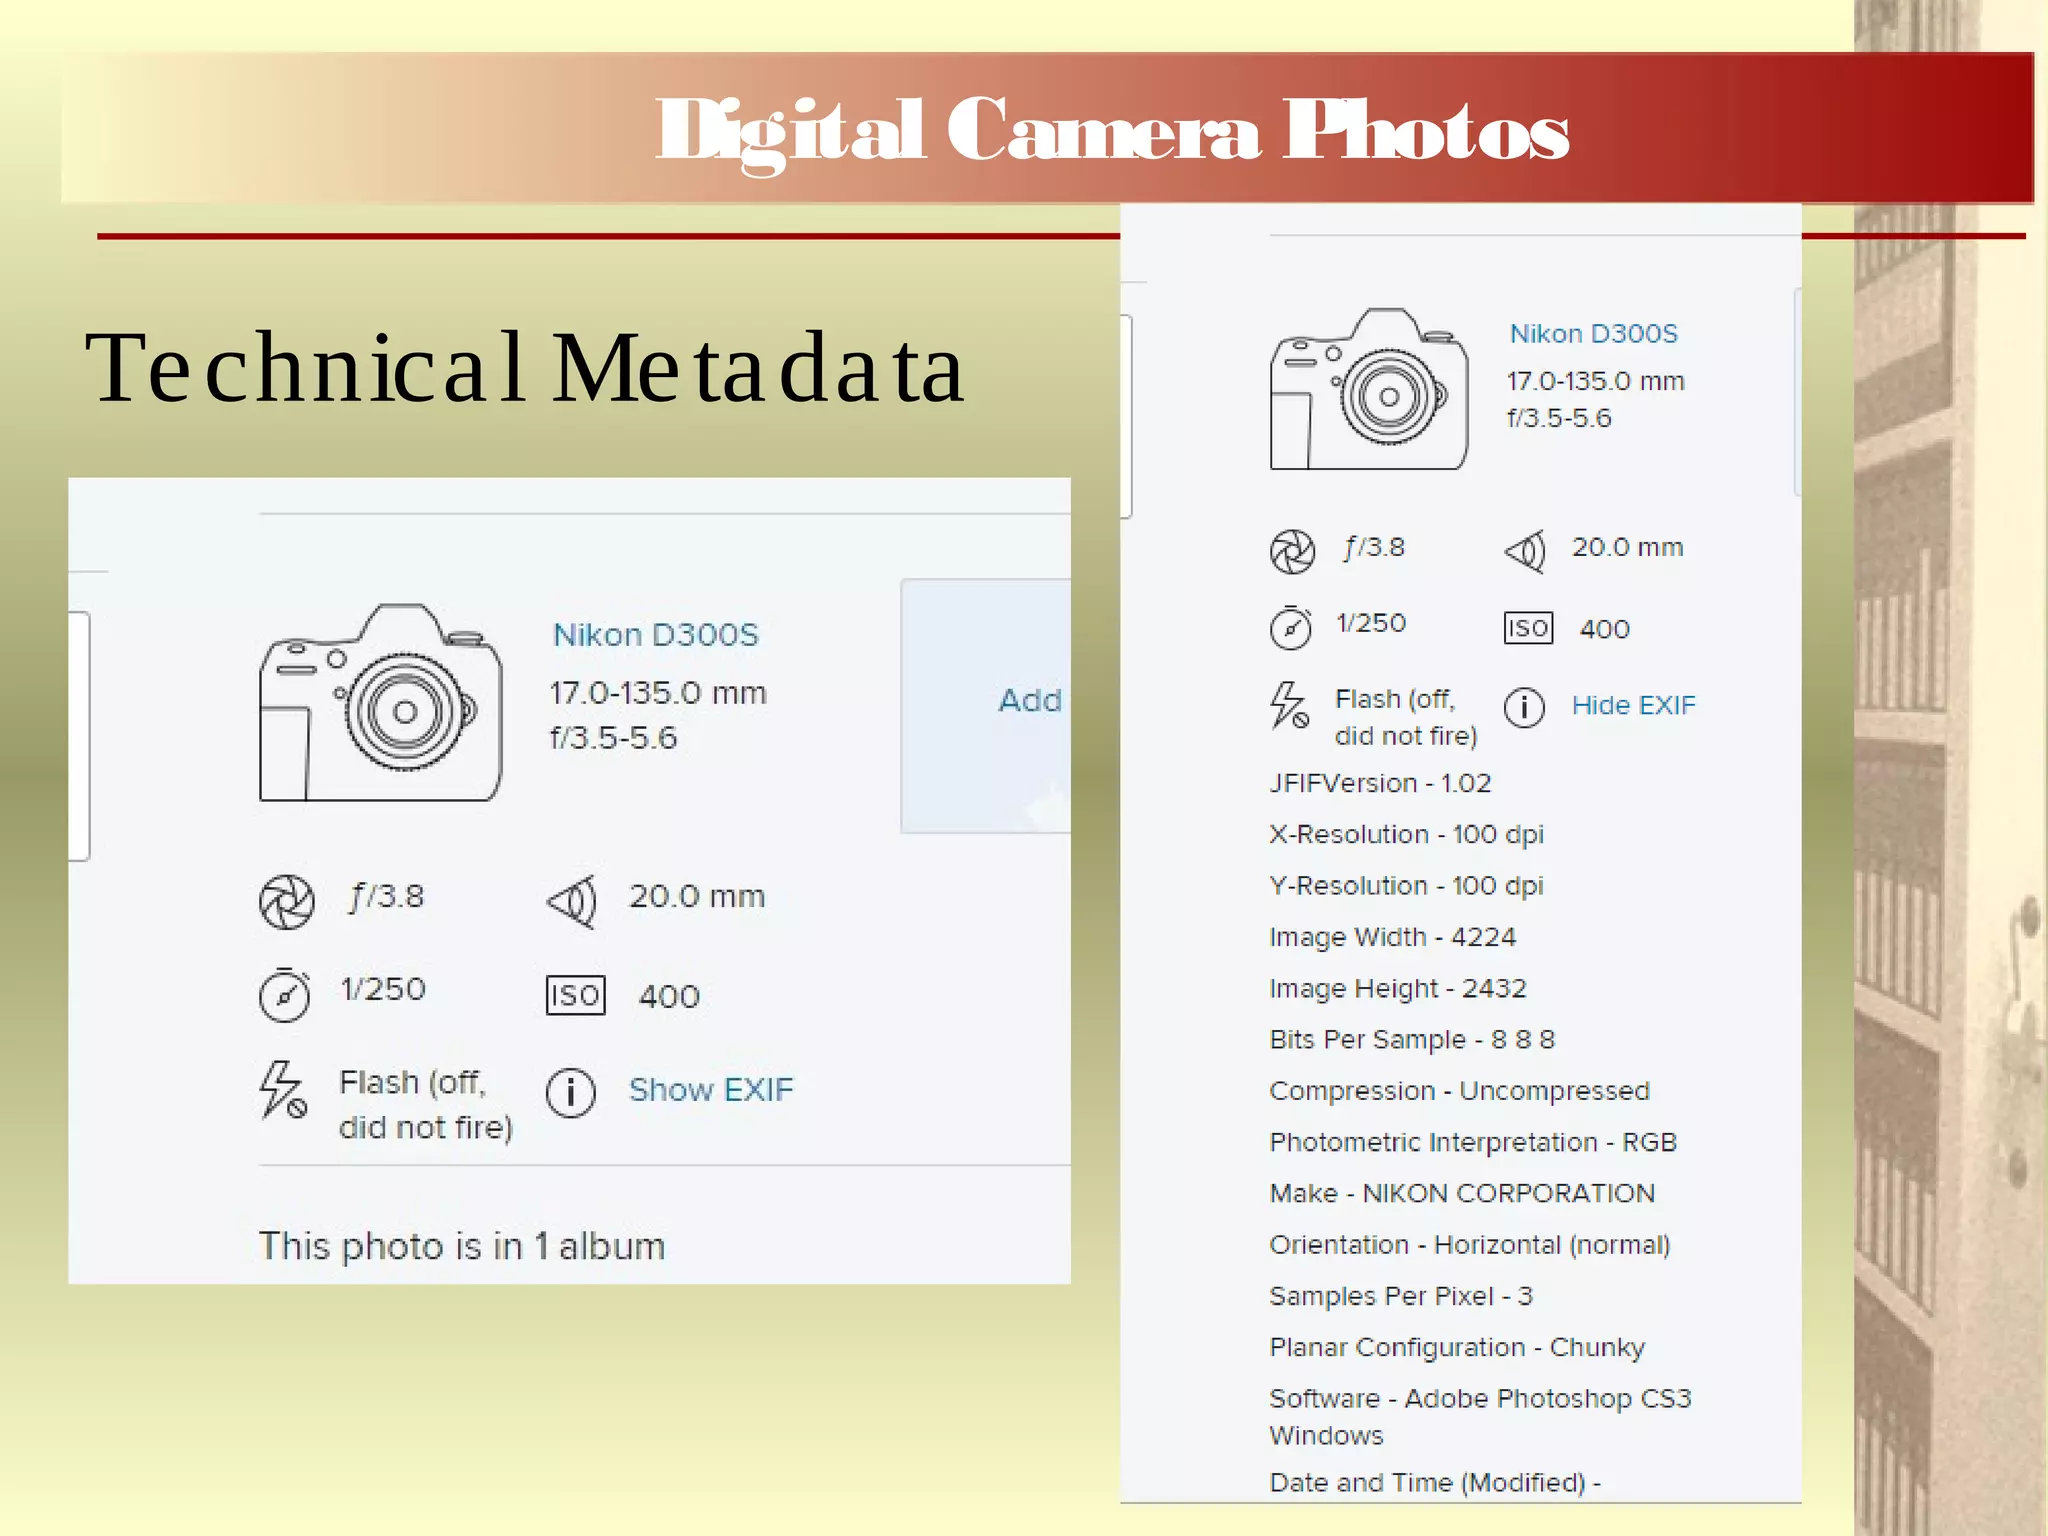Select 'Bits Per Sample - 8 8 8' row
2048x1536 pixels.
tap(1412, 1040)
